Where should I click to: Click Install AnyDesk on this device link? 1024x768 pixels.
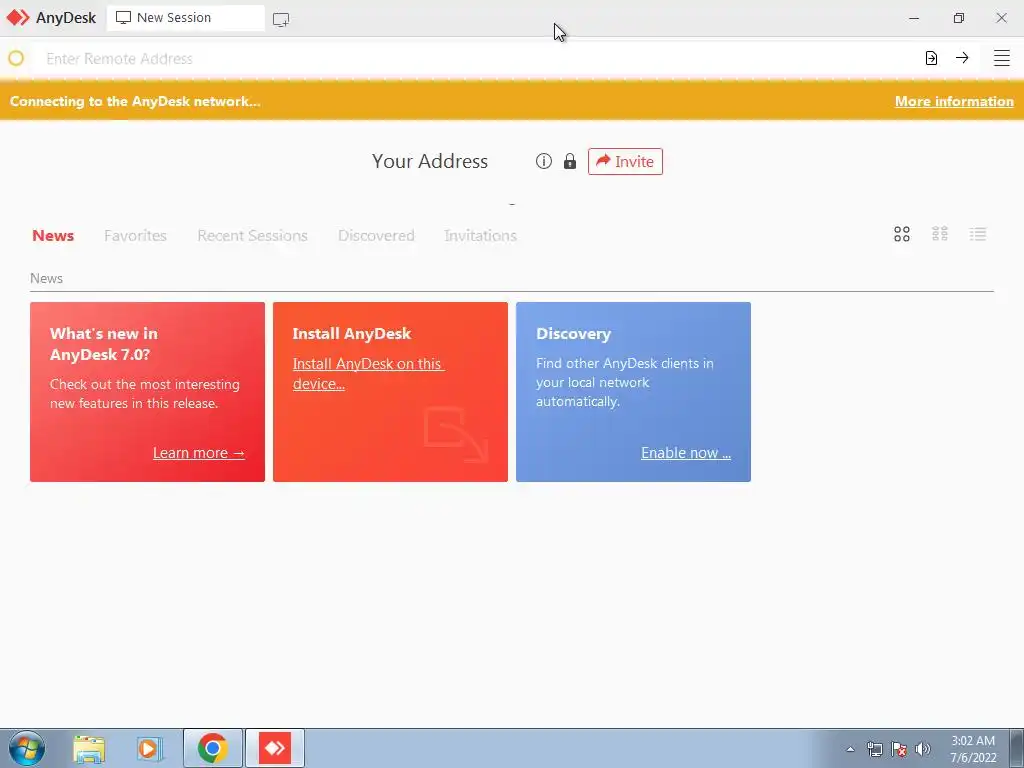coord(368,374)
